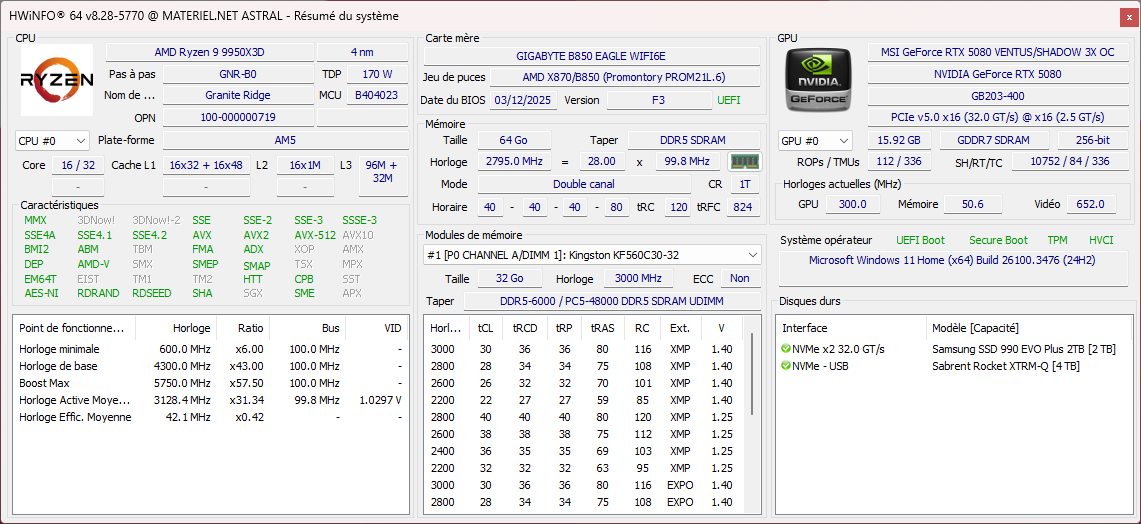Click the BIOS version F3 field

click(659, 100)
